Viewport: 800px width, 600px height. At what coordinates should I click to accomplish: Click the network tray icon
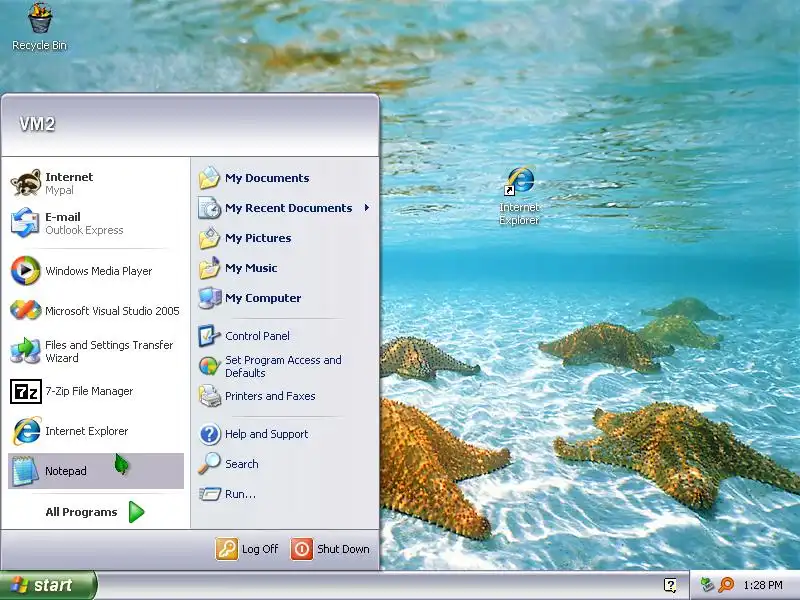(707, 585)
